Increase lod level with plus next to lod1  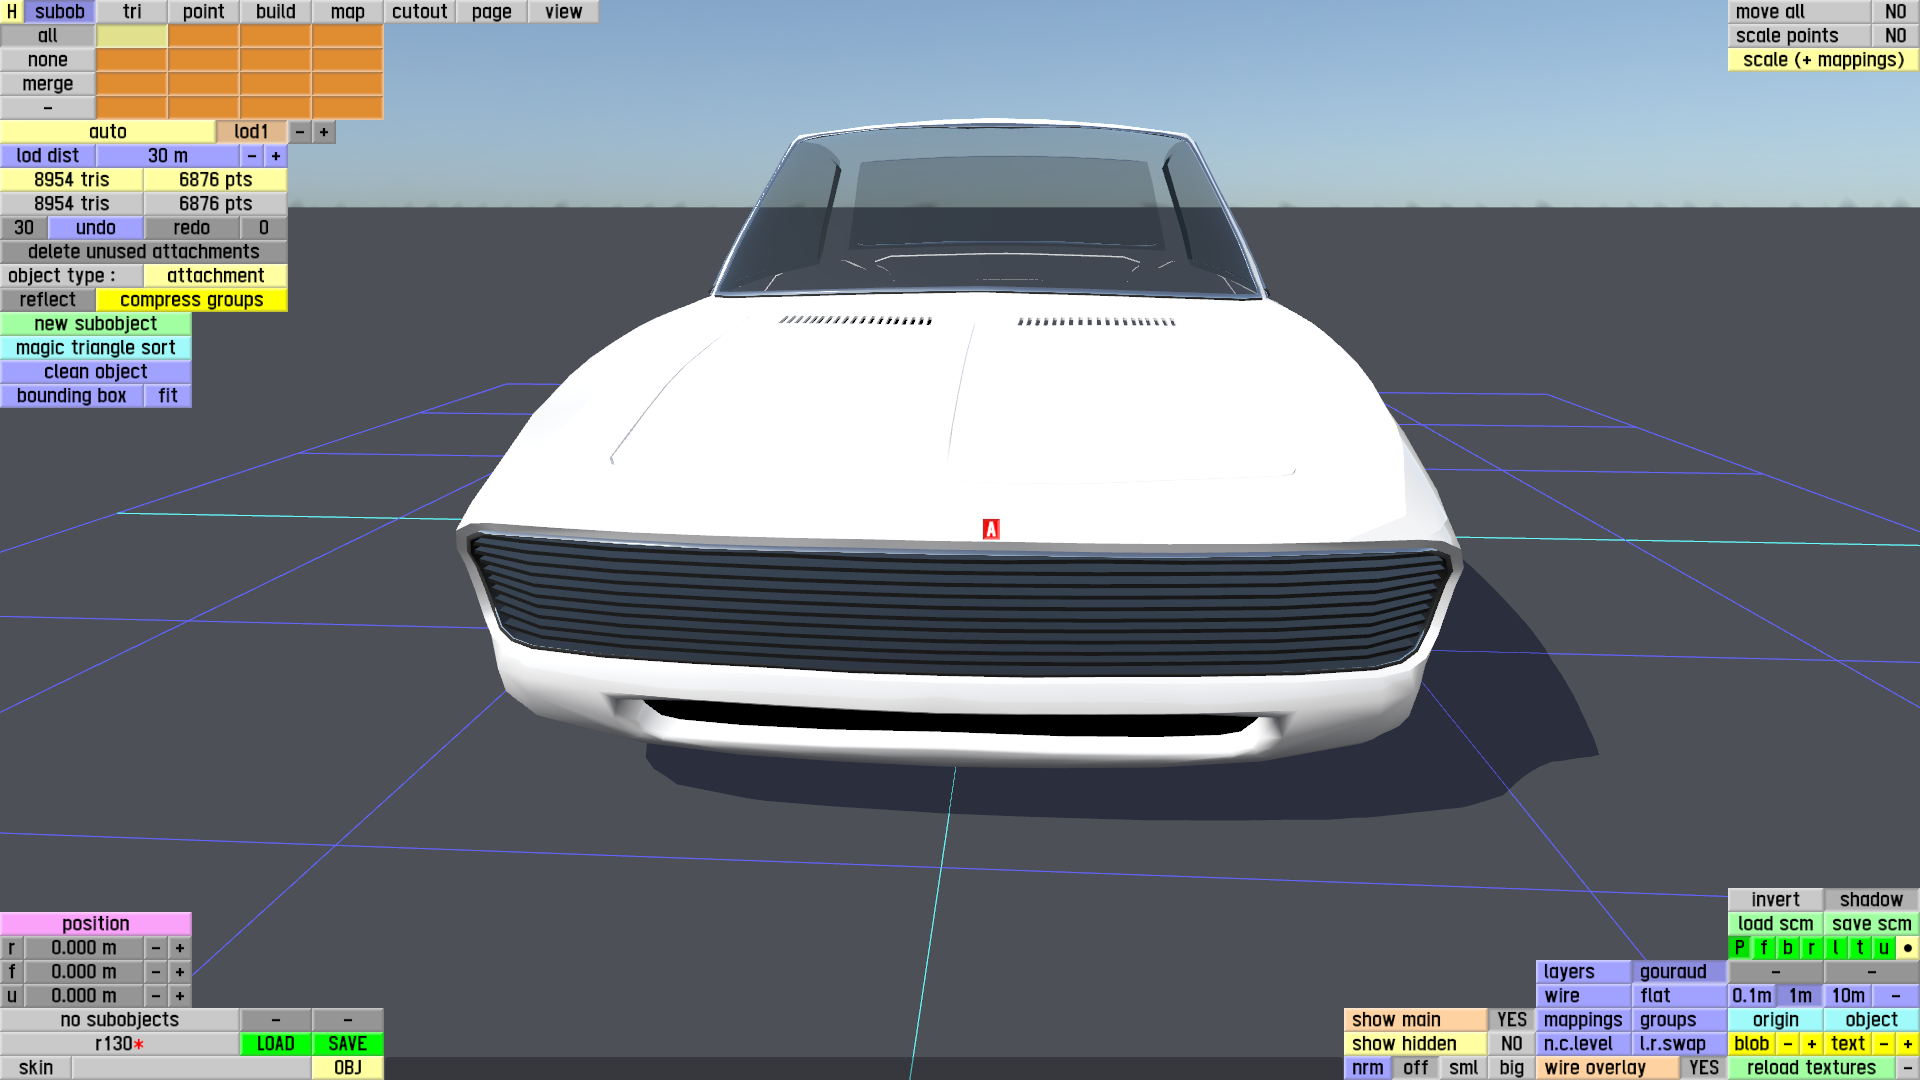(x=324, y=132)
